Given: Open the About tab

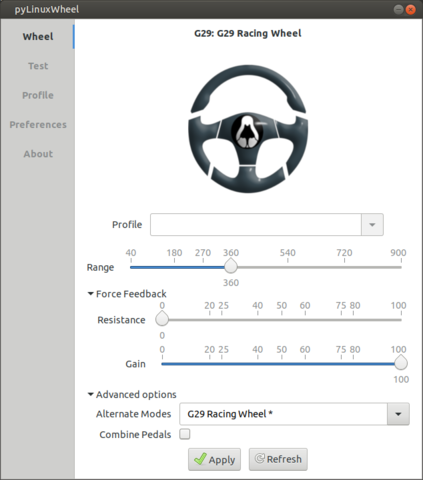Looking at the screenshot, I should tap(38, 154).
